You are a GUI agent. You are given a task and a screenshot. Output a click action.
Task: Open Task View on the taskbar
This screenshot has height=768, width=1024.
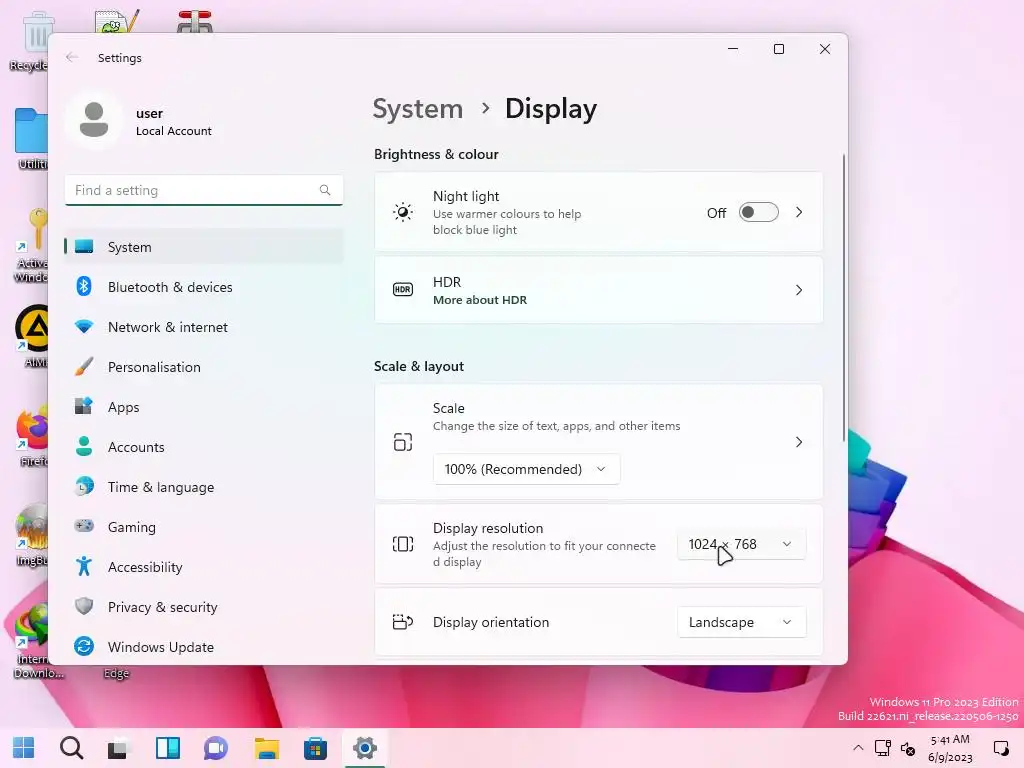pyautogui.click(x=119, y=748)
